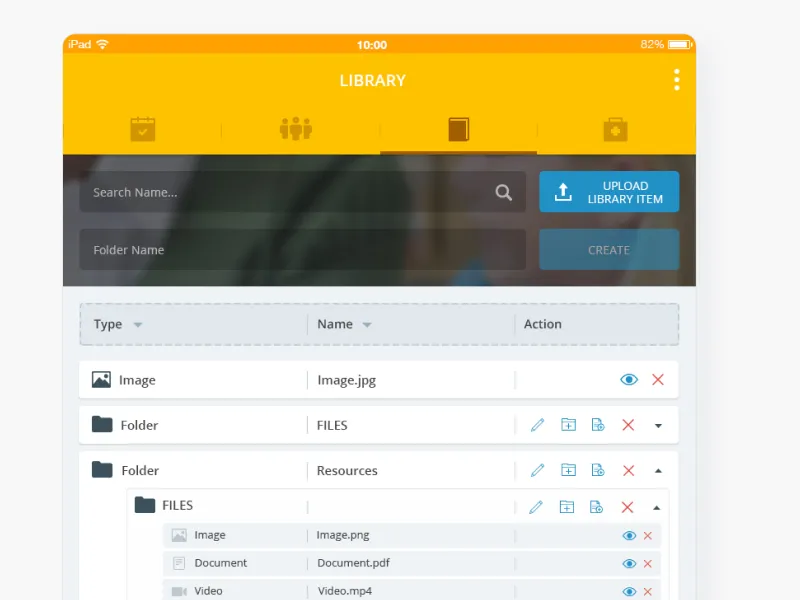The width and height of the screenshot is (800, 600).
Task: Select the Document.pdf file name
Action: (x=353, y=563)
